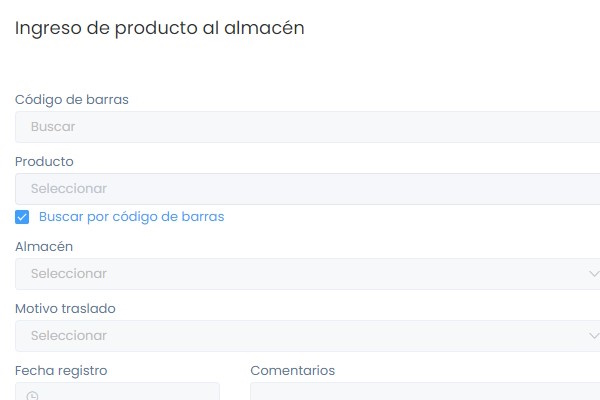Open the Almacén Seleccionar dropdown
Image resolution: width=600 pixels, height=400 pixels.
(300, 273)
